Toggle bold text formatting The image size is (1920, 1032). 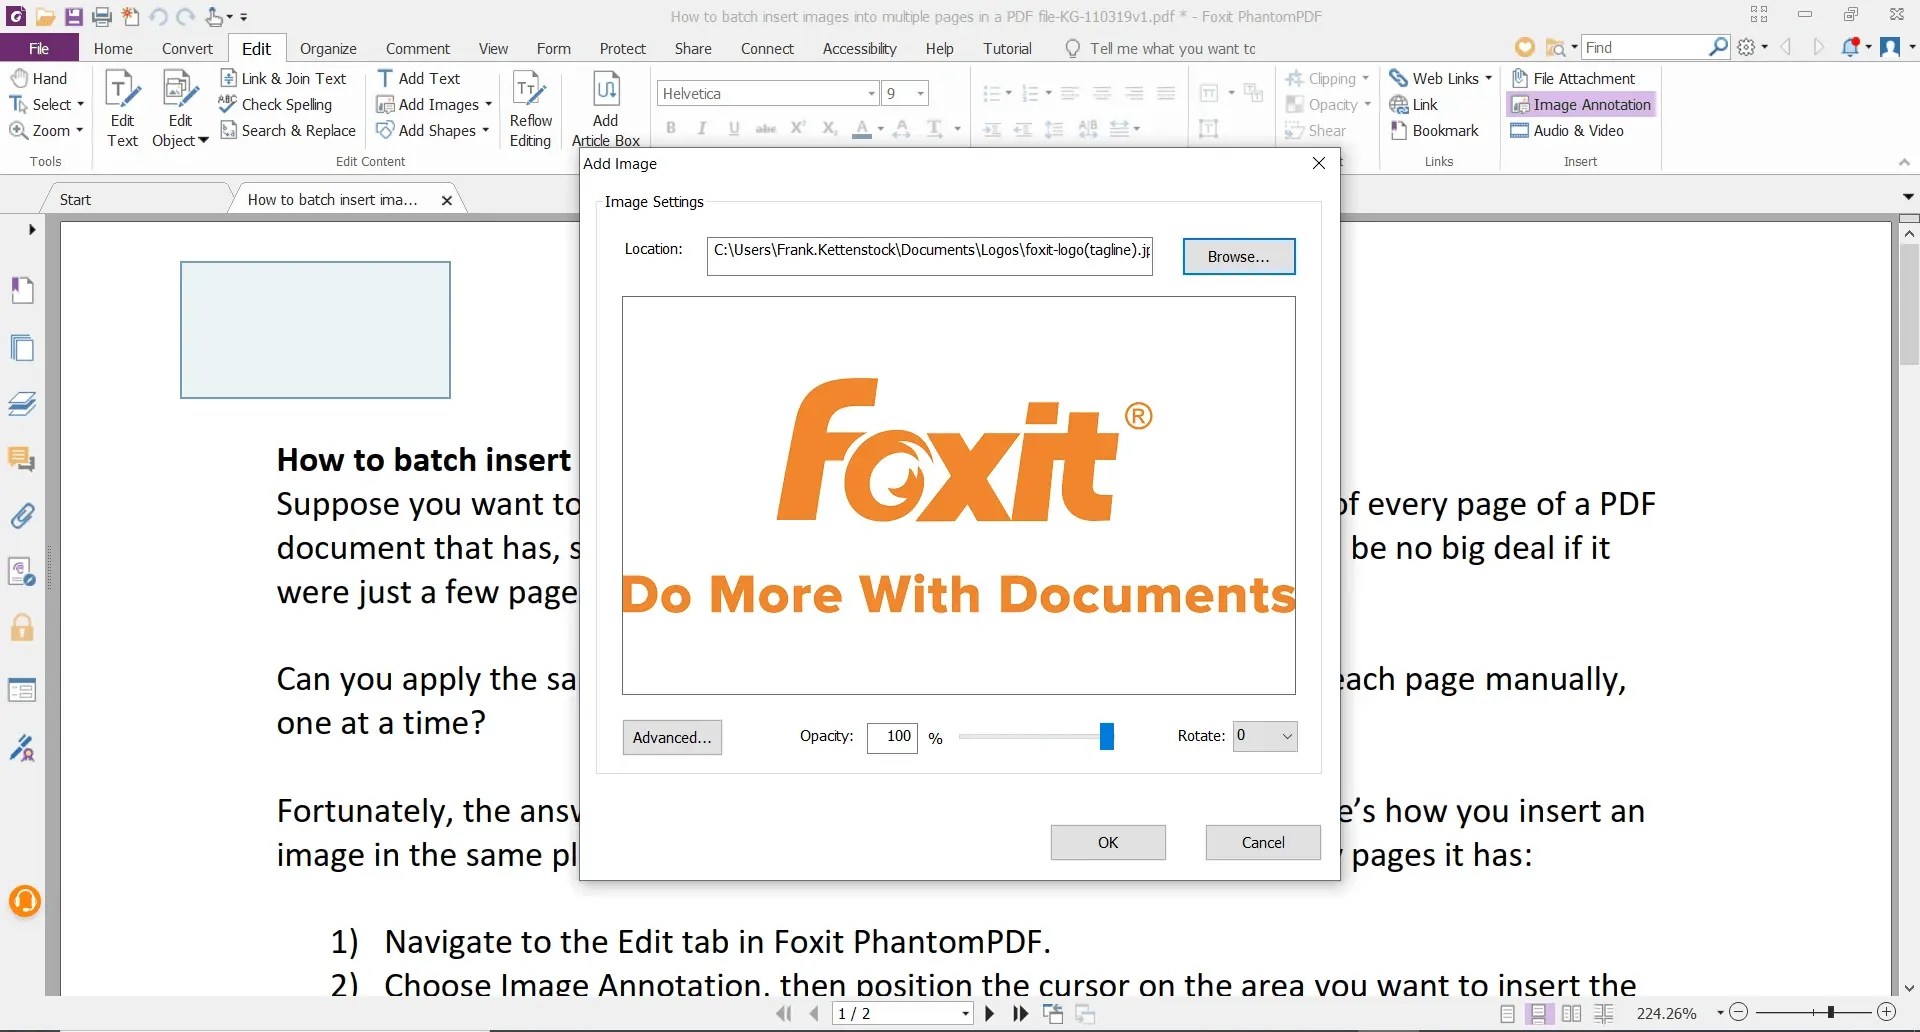671,128
